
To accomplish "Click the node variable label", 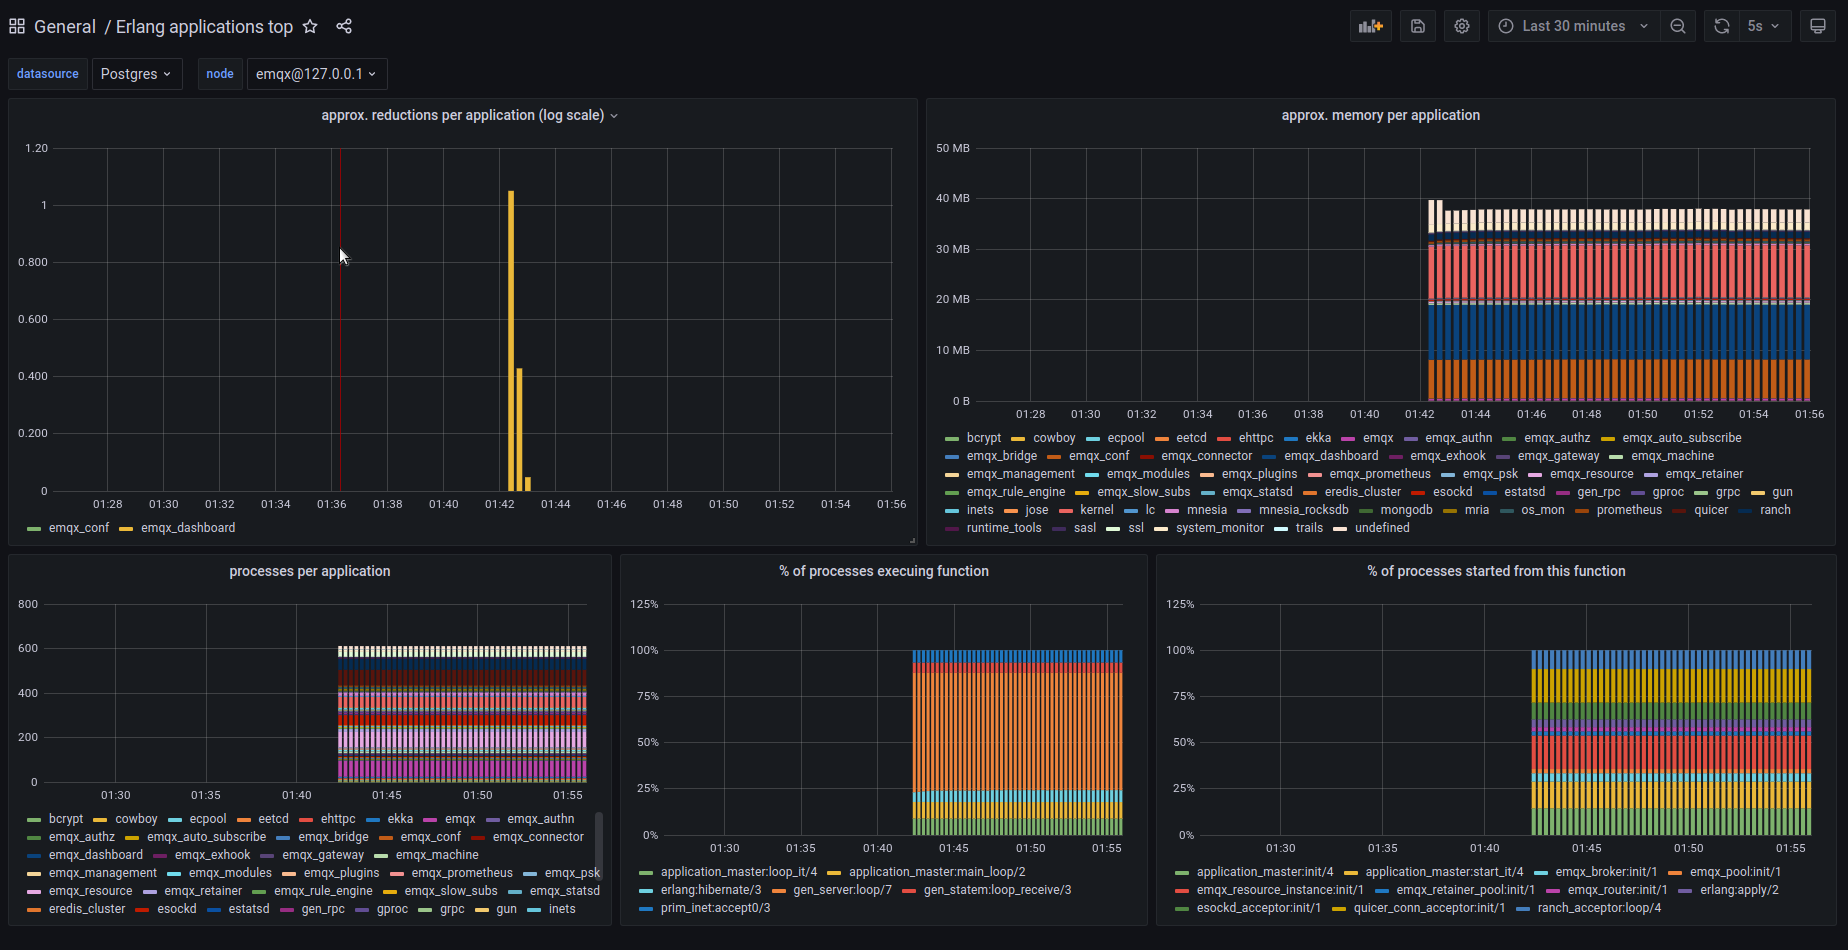I will tap(220, 74).
